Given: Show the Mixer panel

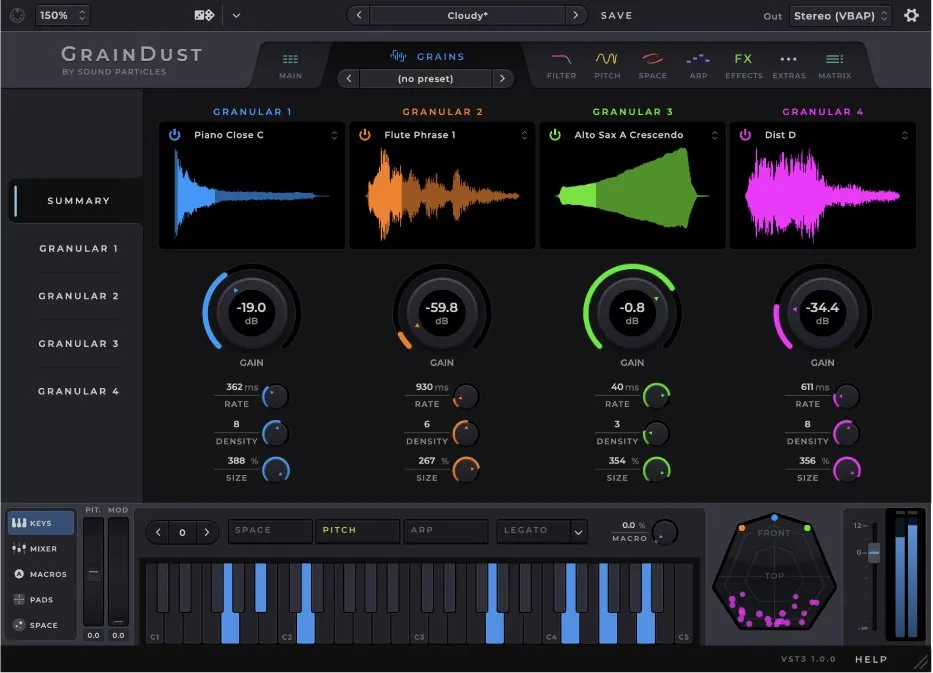Looking at the screenshot, I should click(40, 549).
